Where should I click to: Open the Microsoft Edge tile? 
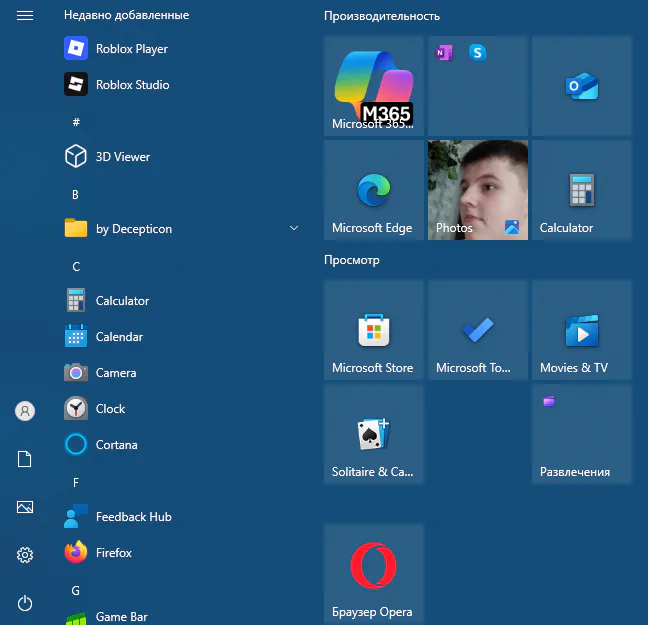pyautogui.click(x=374, y=190)
